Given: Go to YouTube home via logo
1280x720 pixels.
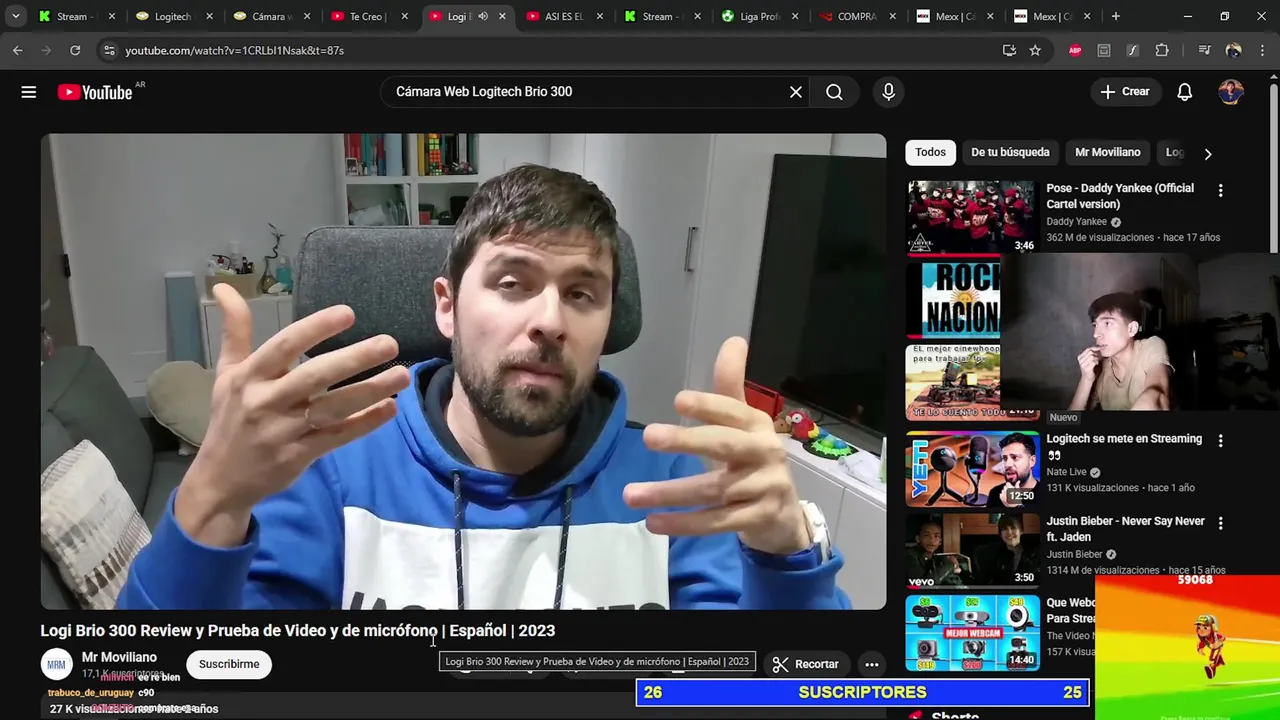Looking at the screenshot, I should tap(94, 92).
